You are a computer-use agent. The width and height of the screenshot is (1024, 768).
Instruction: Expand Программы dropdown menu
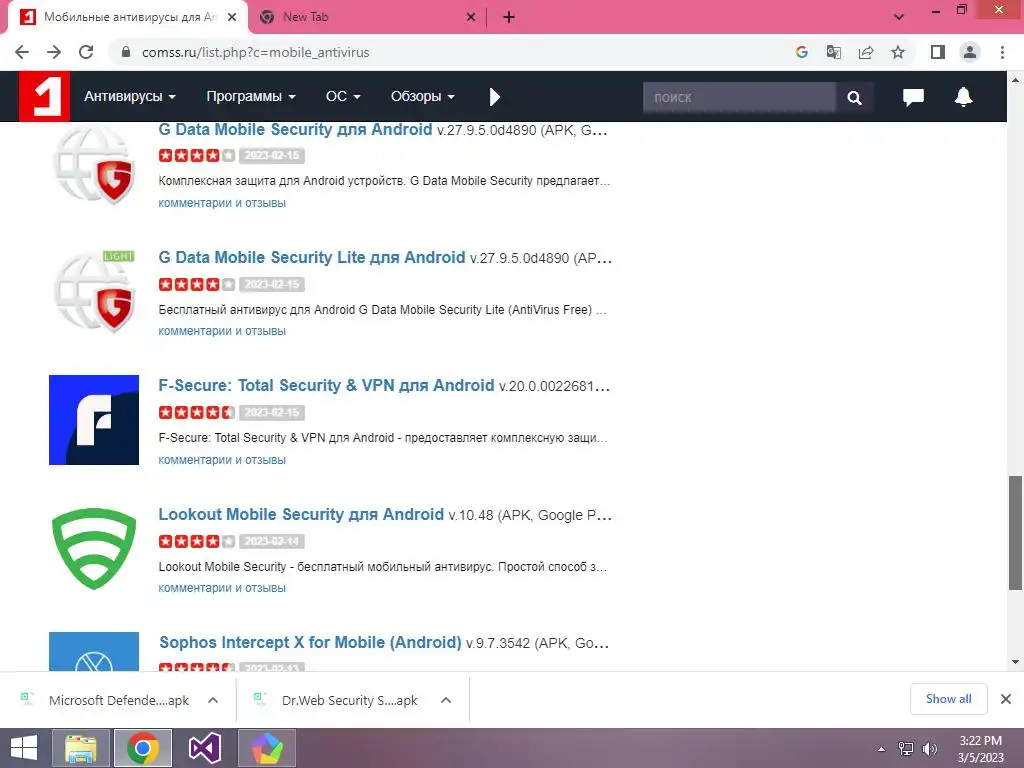[251, 97]
